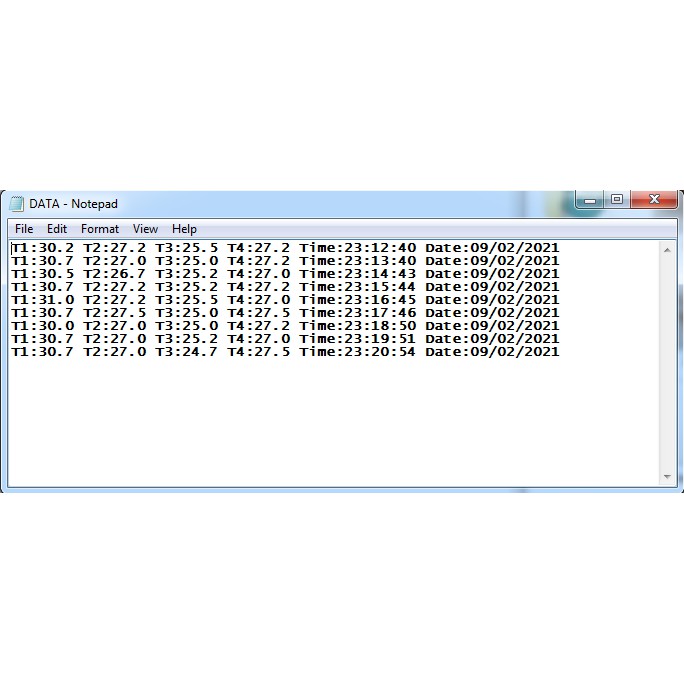Click the scrollbar down arrow
Image resolution: width=684 pixels, height=684 pixels.
667,477
